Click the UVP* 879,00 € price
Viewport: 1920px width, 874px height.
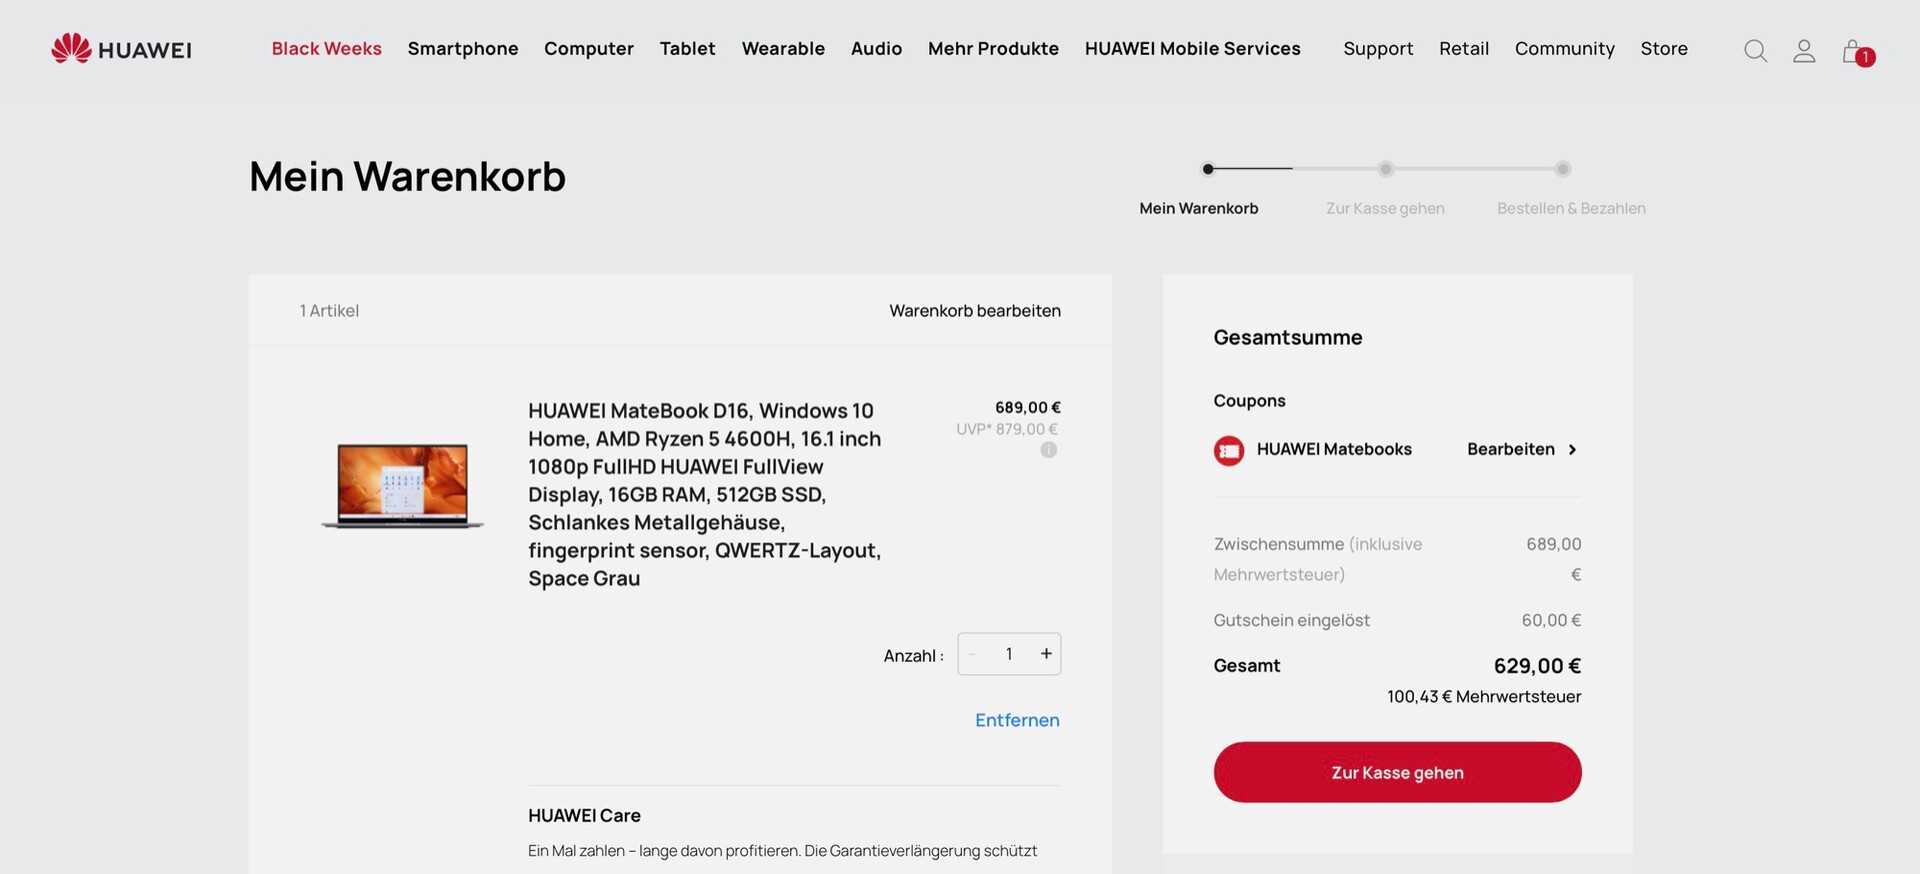click(x=1007, y=430)
